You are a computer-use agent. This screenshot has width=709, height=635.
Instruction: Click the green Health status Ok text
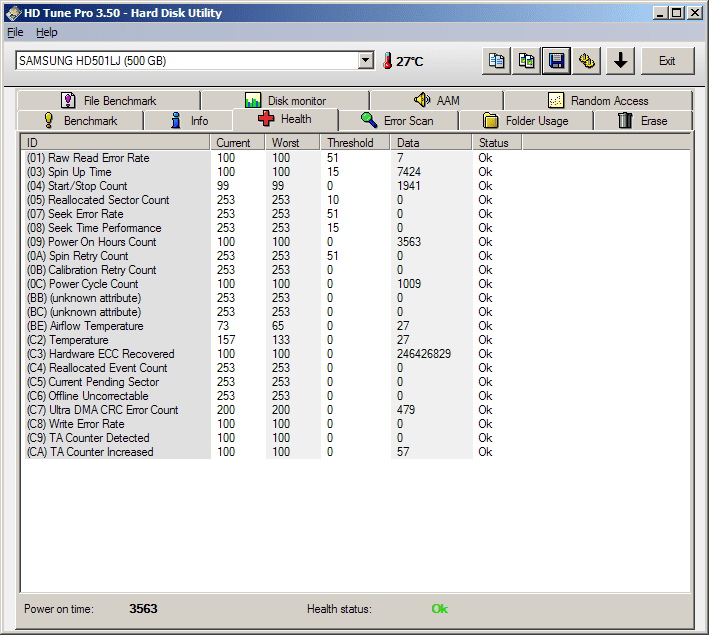440,609
